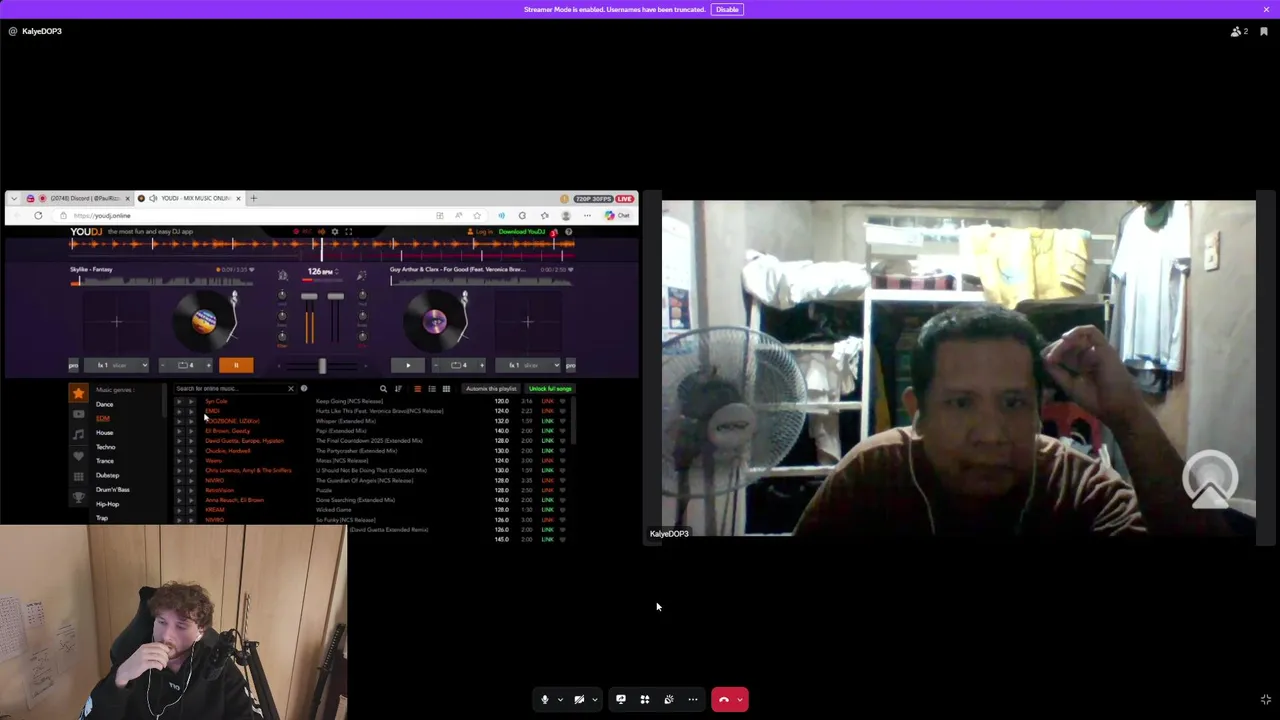Select the heart liked songs sidebar icon

(78, 455)
